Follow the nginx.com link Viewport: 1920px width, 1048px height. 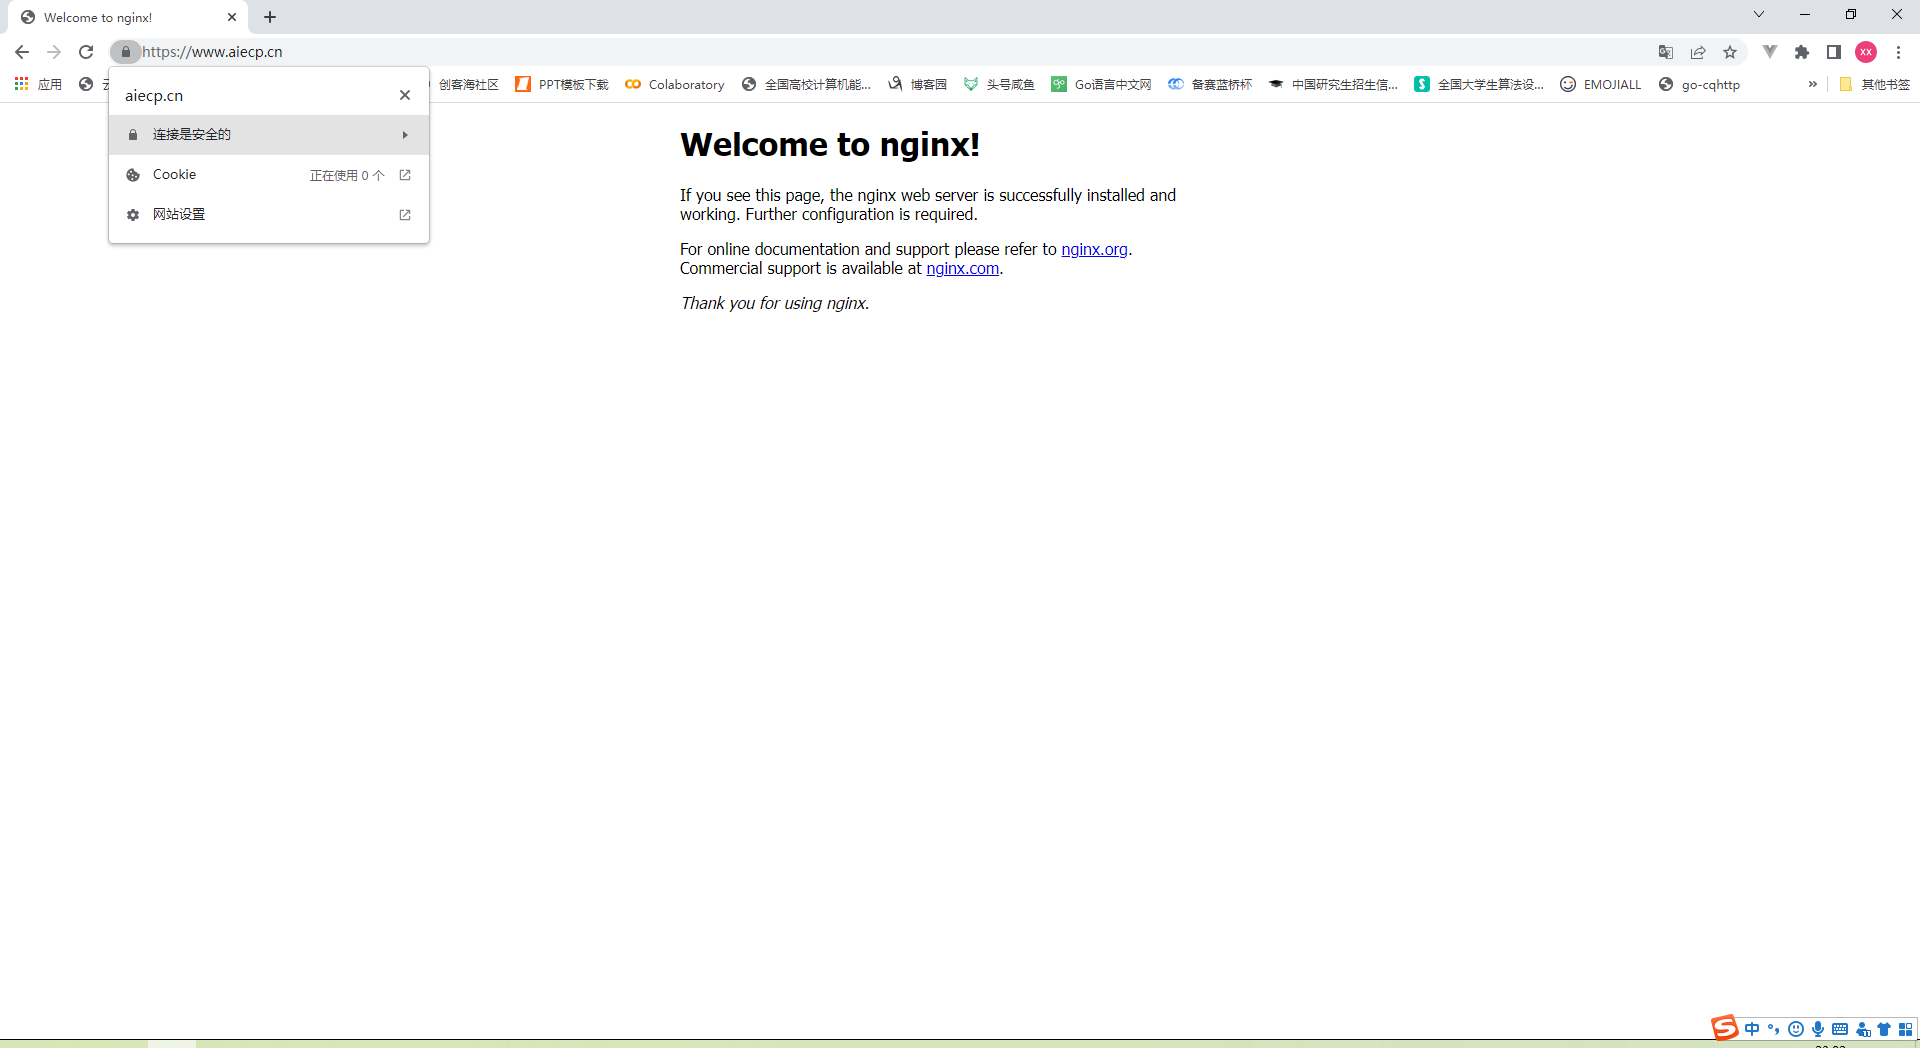[x=962, y=268]
